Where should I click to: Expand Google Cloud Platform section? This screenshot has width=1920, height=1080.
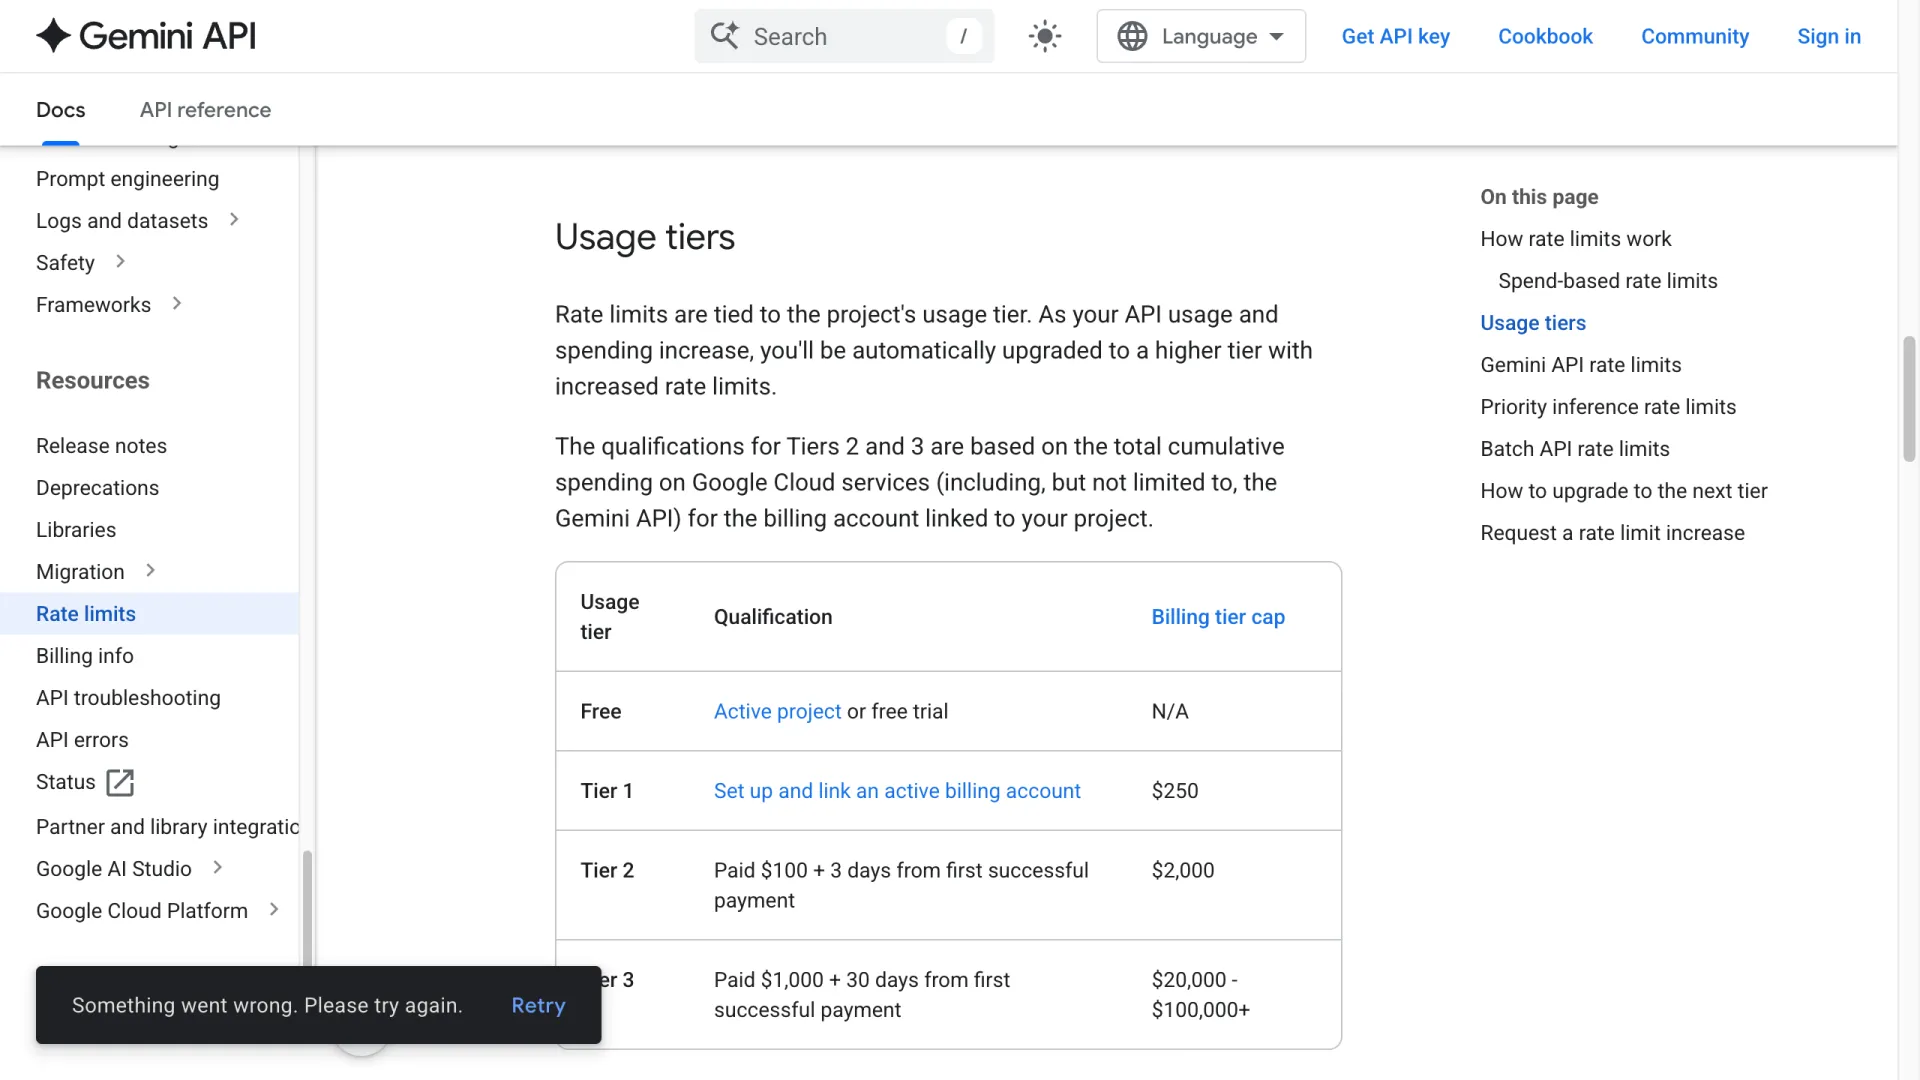click(274, 910)
